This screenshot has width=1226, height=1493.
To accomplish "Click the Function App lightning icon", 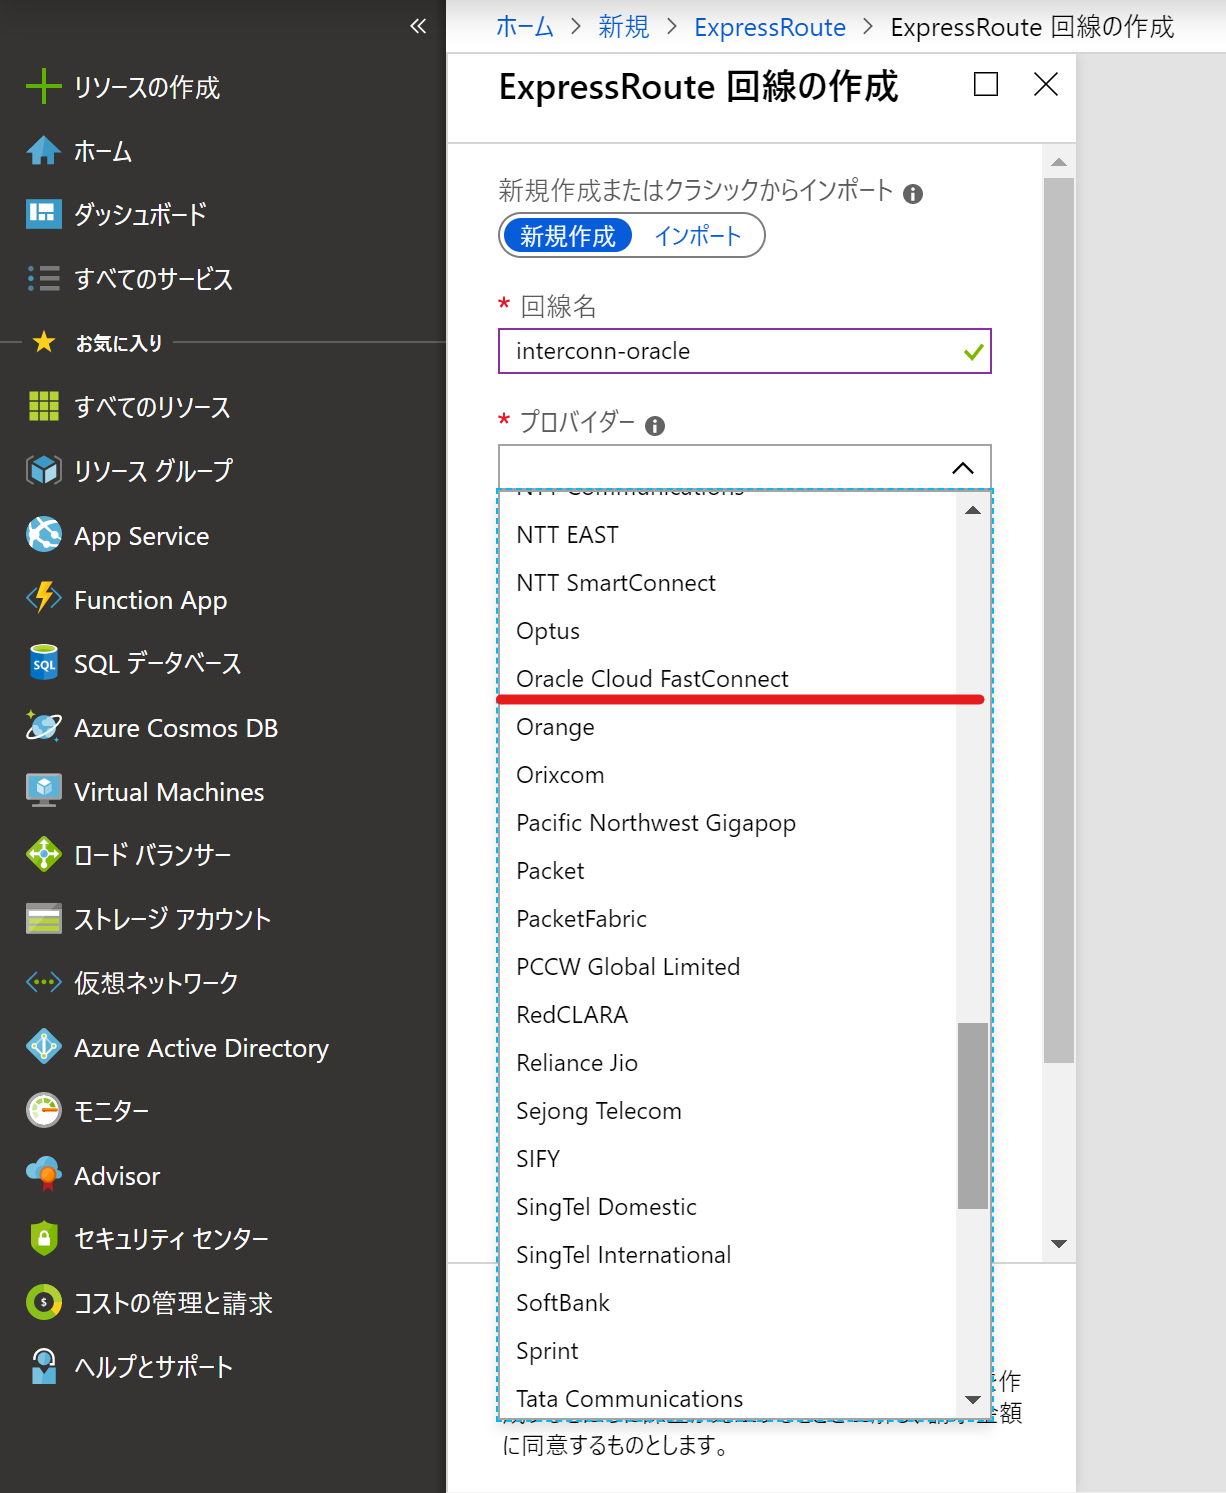I will [43, 598].
